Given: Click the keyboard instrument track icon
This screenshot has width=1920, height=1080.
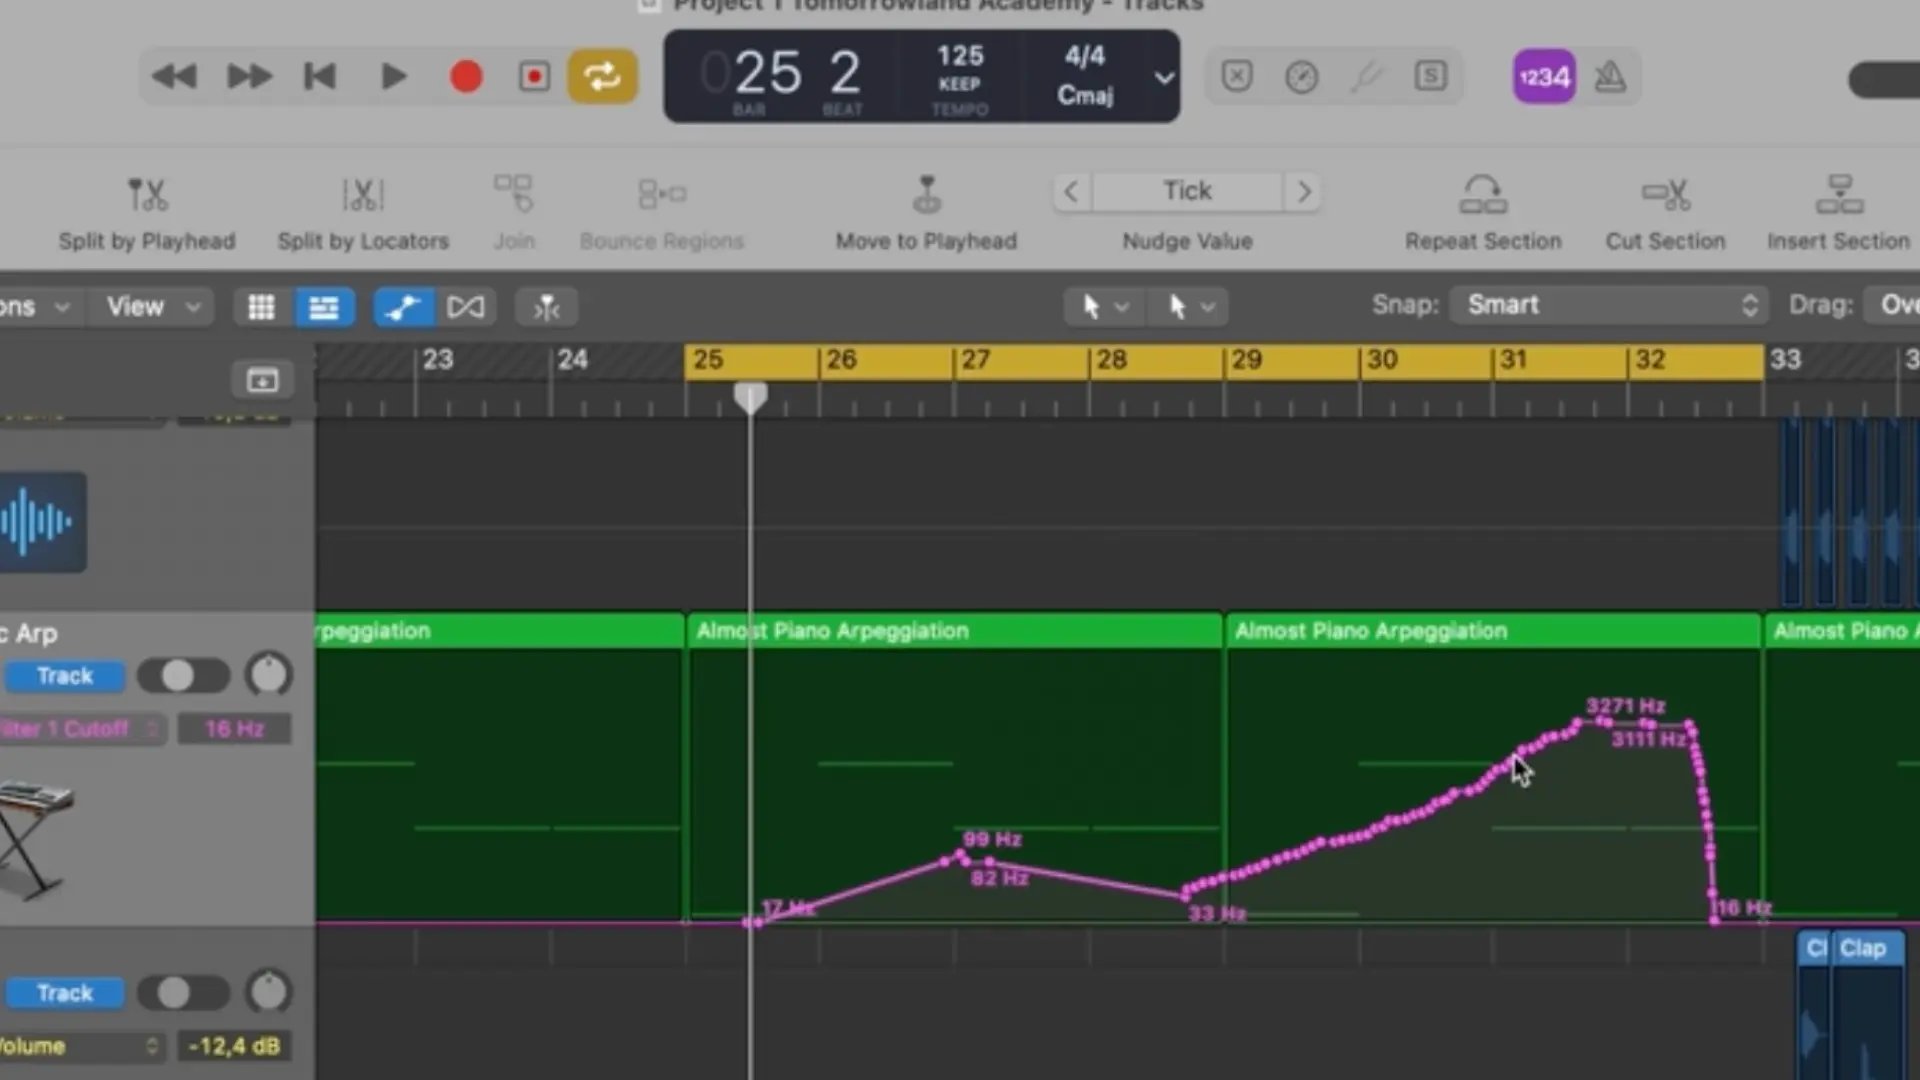Looking at the screenshot, I should [37, 840].
